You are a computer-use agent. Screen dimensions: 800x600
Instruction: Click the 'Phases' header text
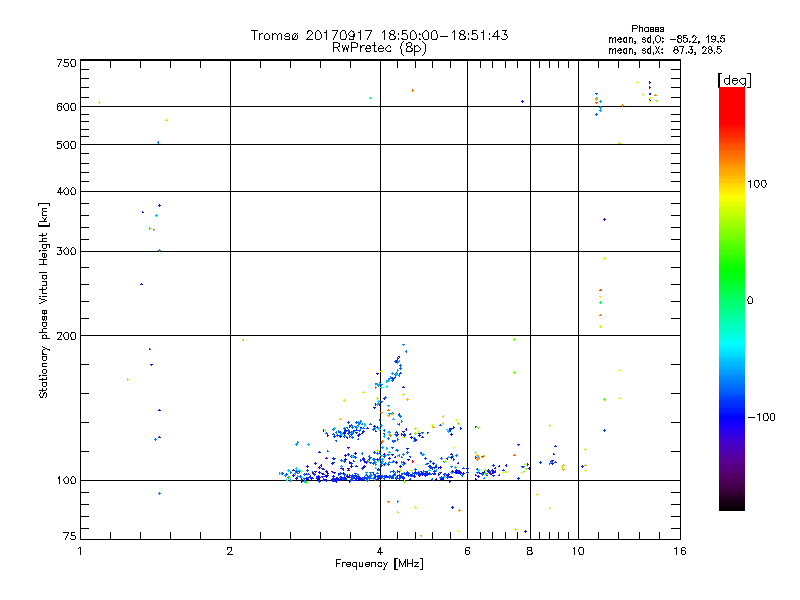pos(647,29)
